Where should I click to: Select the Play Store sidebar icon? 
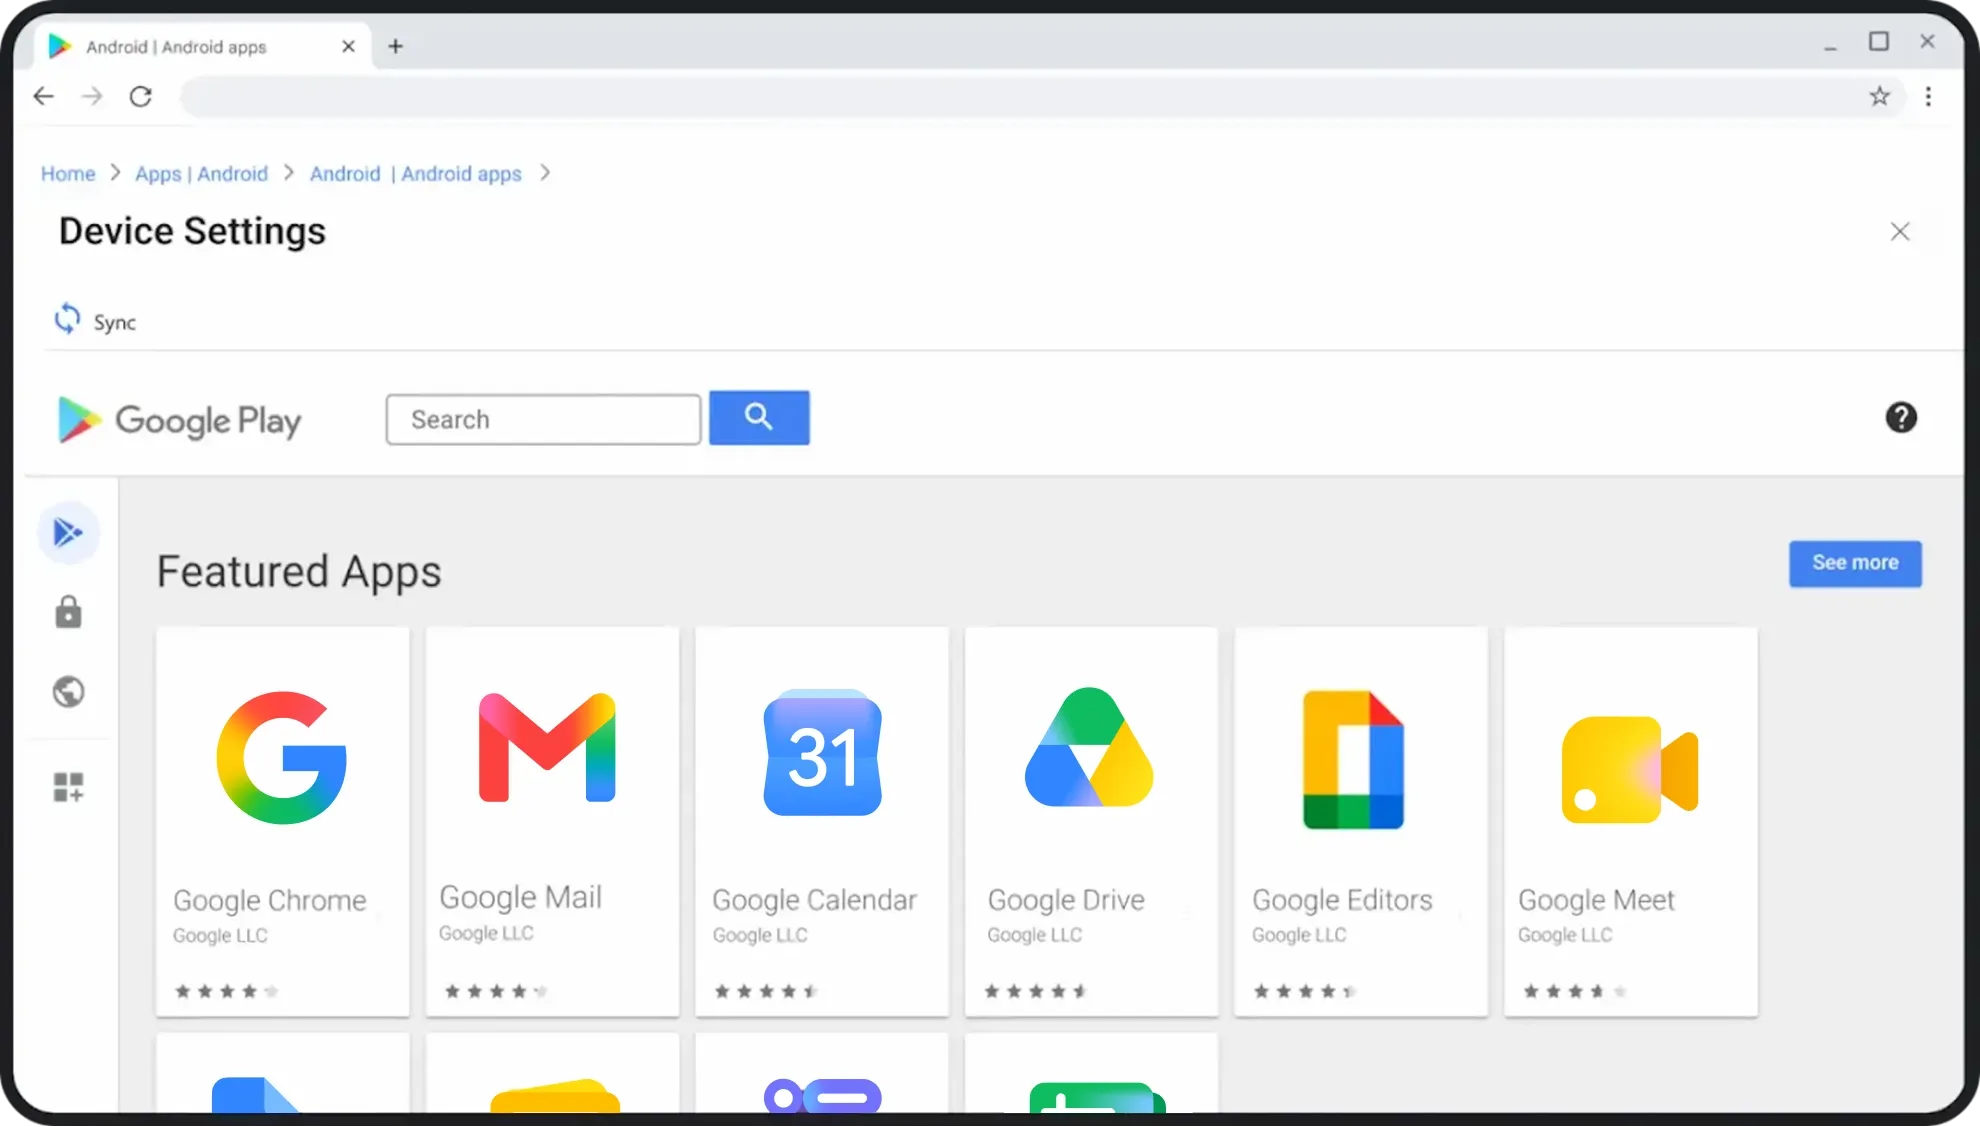[68, 533]
